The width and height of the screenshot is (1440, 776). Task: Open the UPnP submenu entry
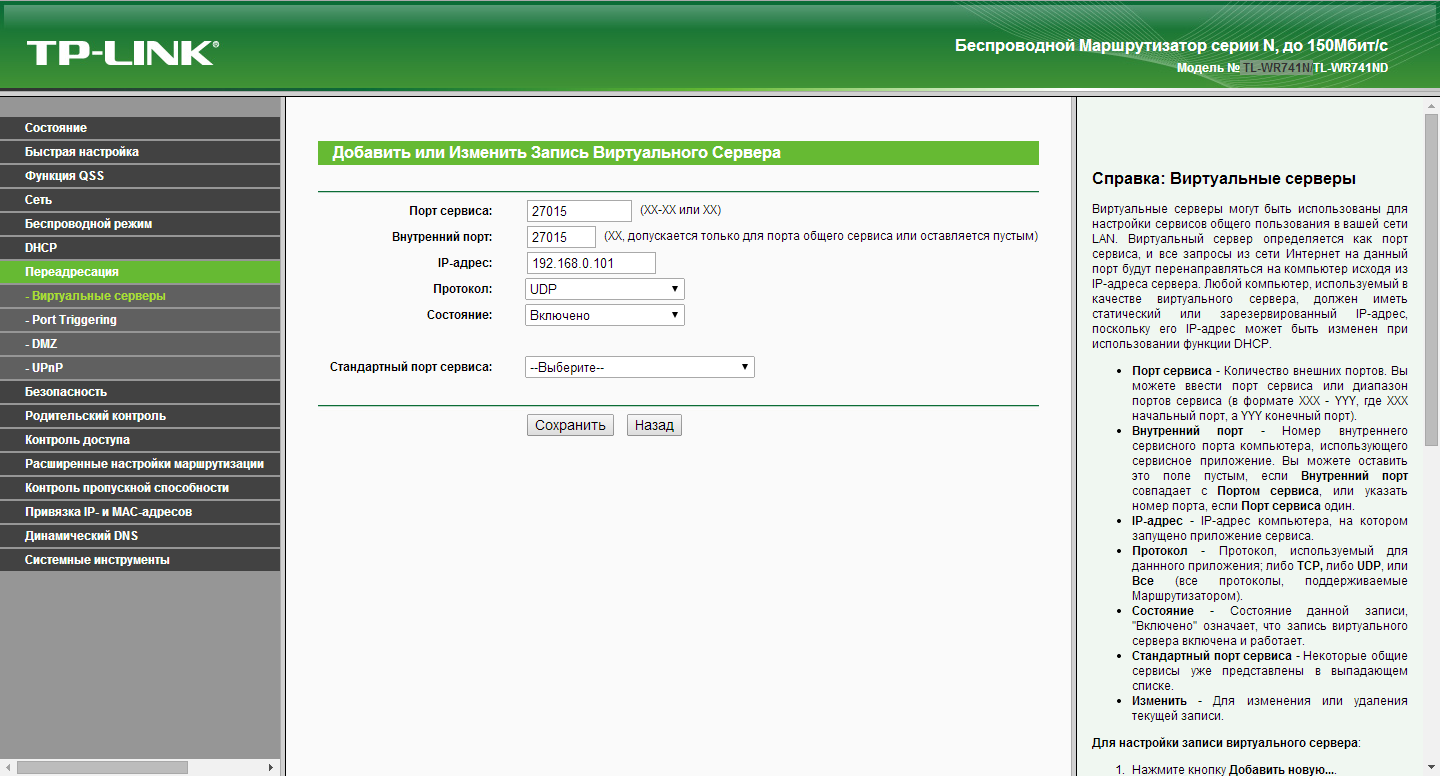click(140, 368)
